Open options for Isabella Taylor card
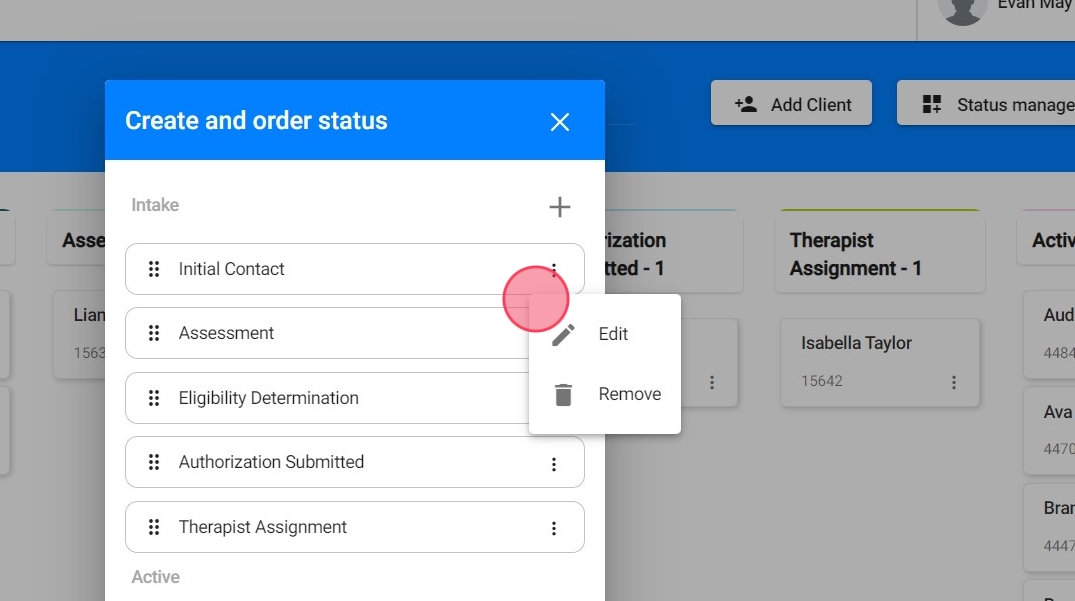This screenshot has width=1075, height=601. point(954,382)
